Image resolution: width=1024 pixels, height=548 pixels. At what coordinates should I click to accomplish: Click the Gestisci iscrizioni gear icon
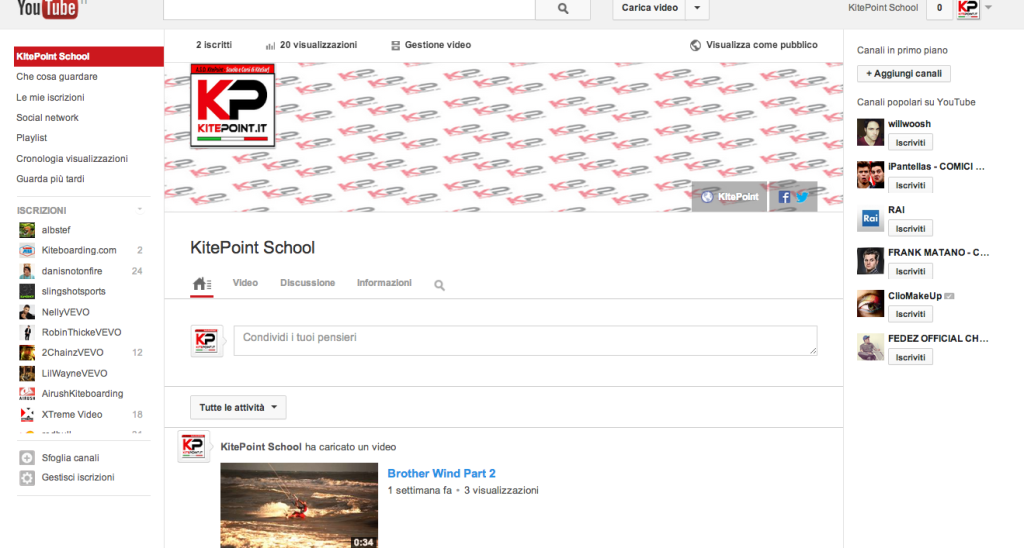27,478
